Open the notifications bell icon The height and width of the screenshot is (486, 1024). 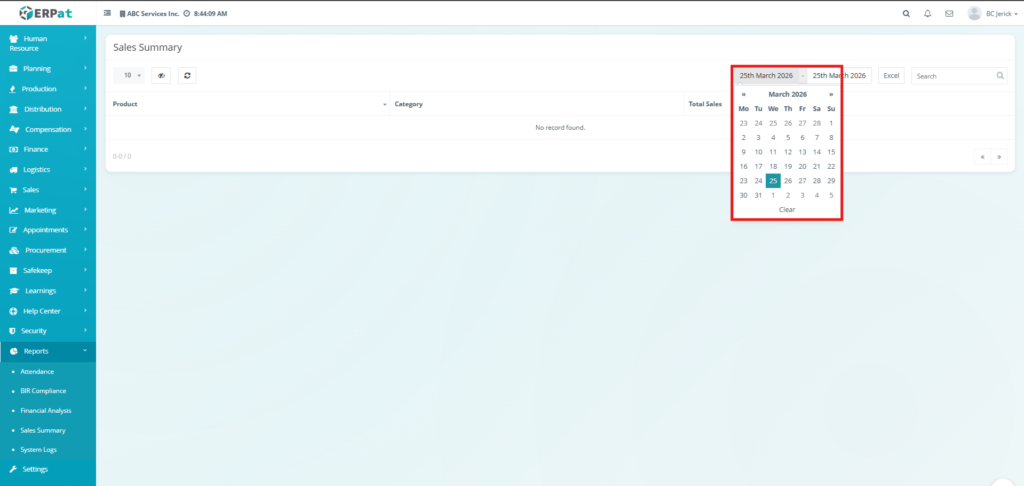coord(928,14)
